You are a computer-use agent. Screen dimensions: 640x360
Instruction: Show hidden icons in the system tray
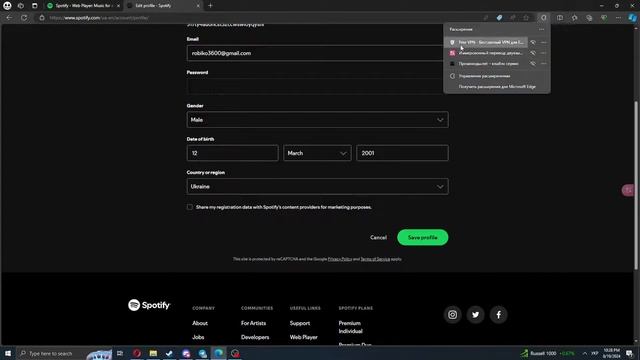(x=584, y=353)
